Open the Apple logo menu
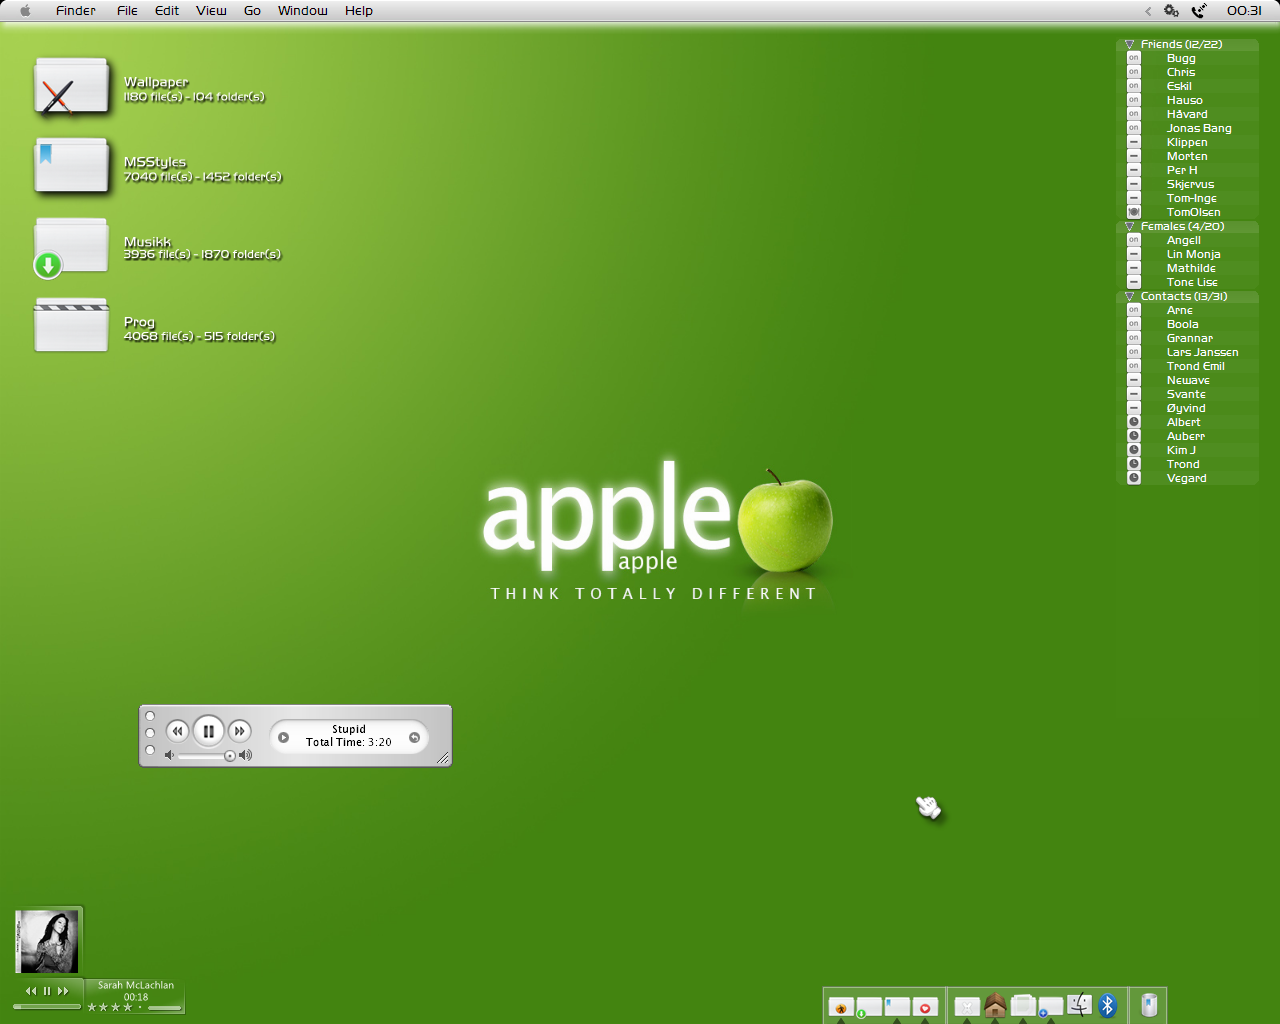The width and height of the screenshot is (1280, 1024). click(25, 11)
